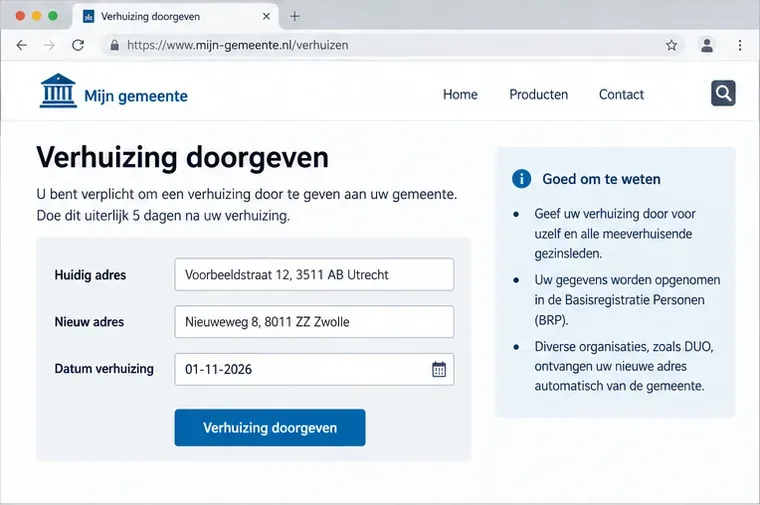Select the Verhuizing doorgeven browser tab
Viewport: 760px width, 505px height.
(x=175, y=16)
